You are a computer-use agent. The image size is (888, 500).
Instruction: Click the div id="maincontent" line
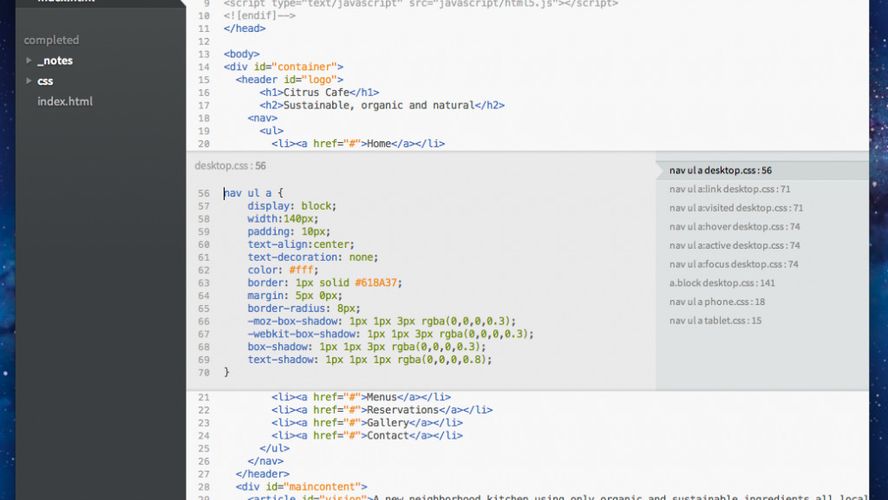coord(301,487)
